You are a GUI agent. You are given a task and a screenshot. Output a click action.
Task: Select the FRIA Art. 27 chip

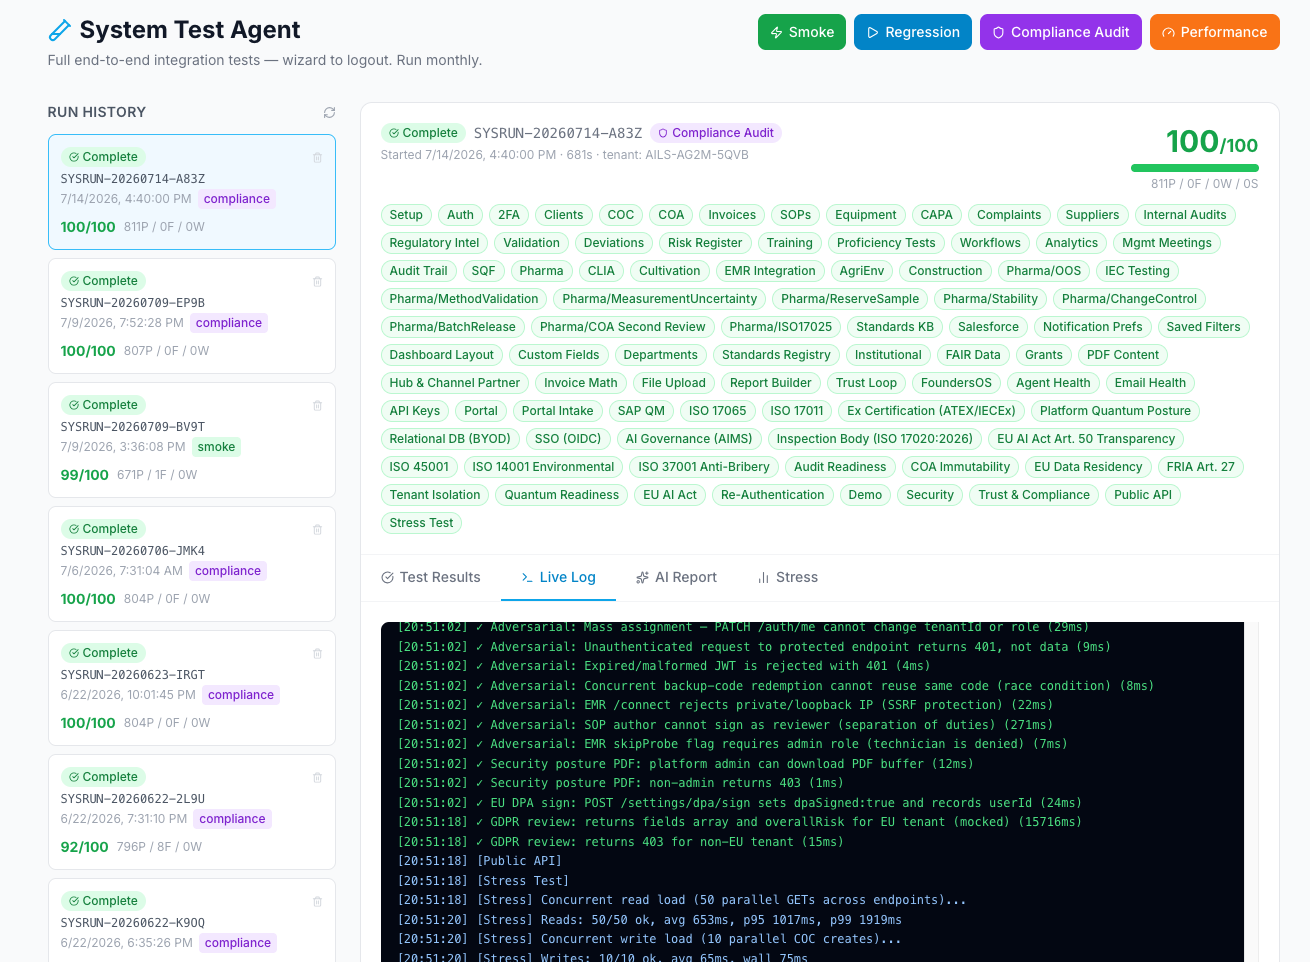[x=1200, y=467]
